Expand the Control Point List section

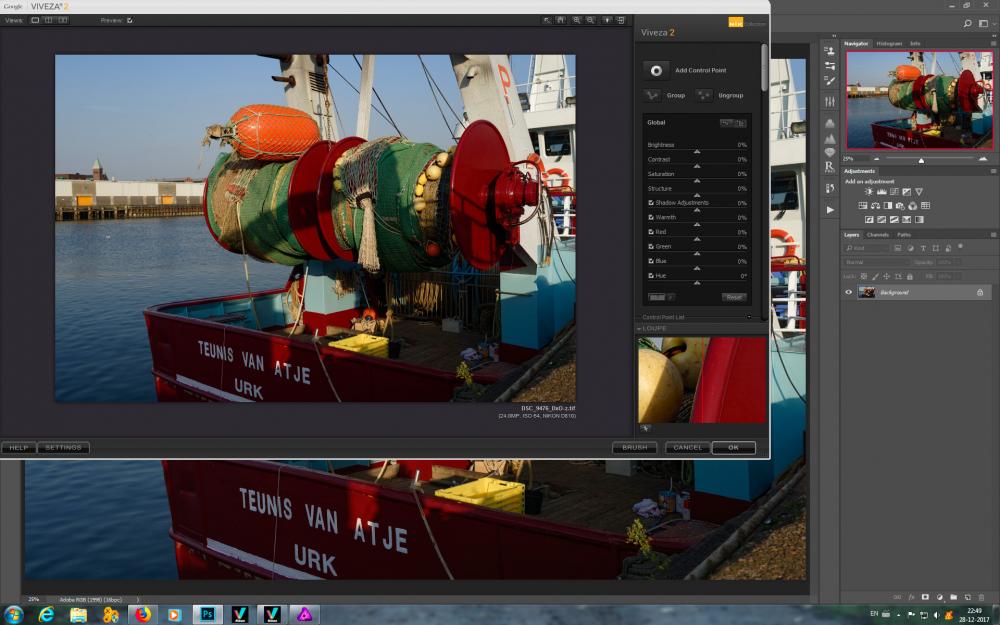(749, 317)
